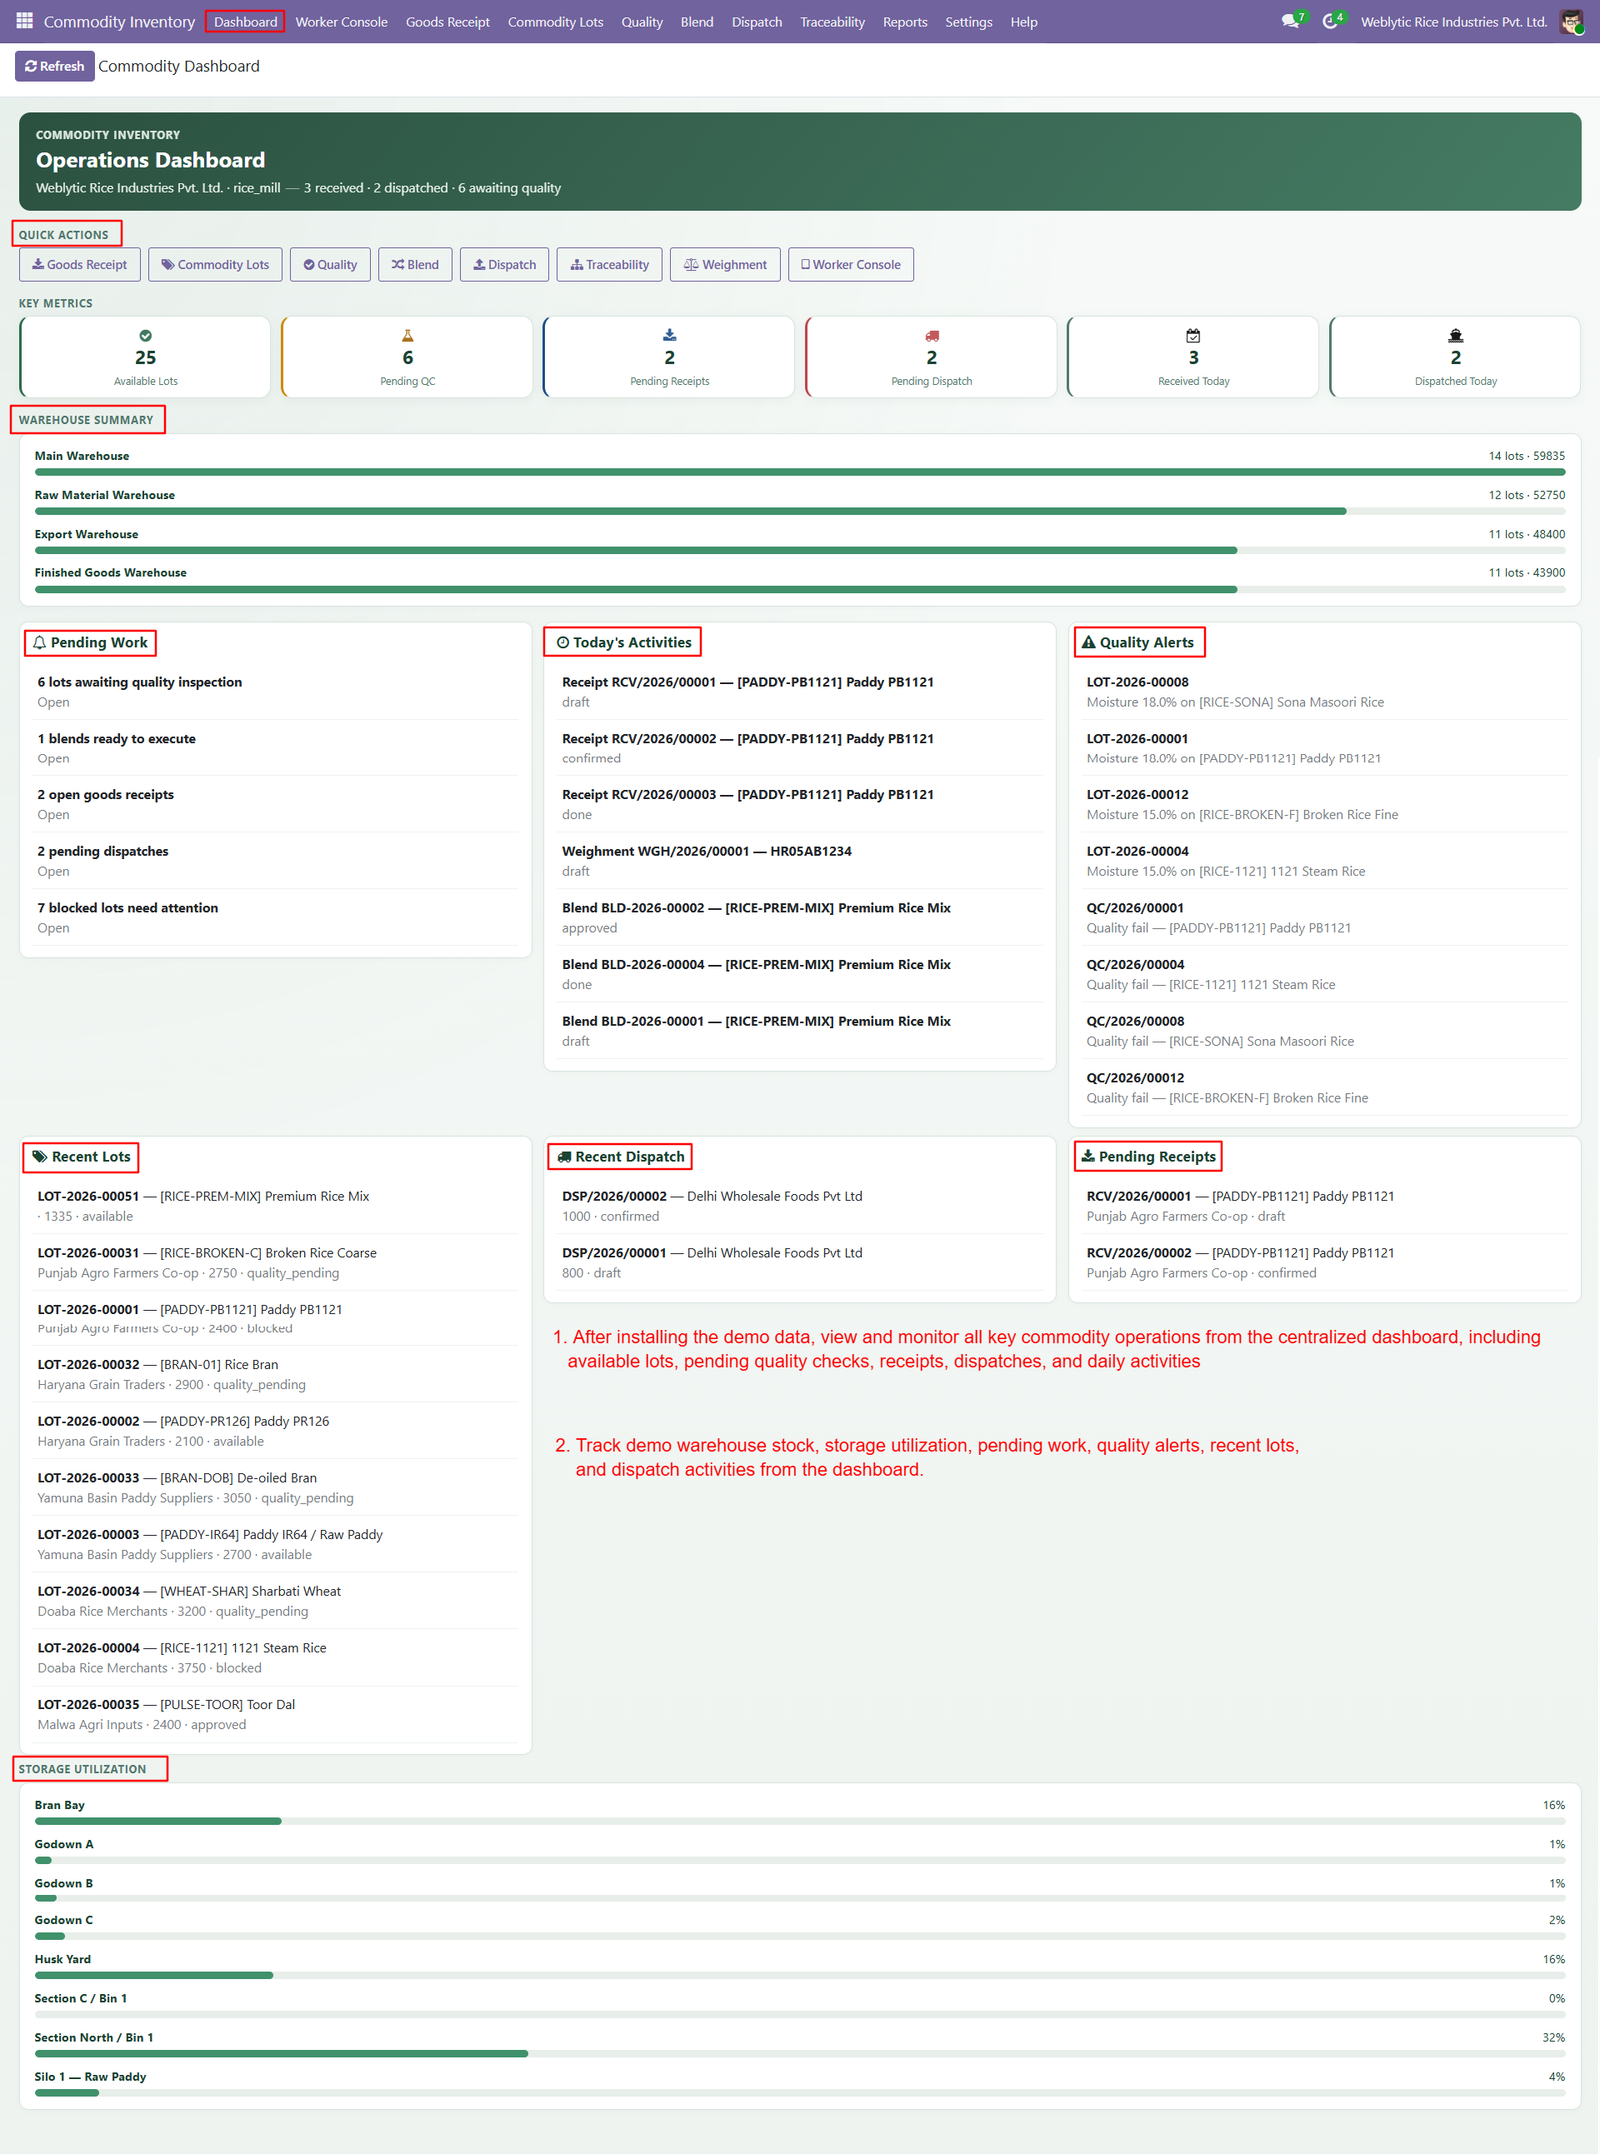Click the Blend quick action button
1600x2154 pixels.
(415, 265)
